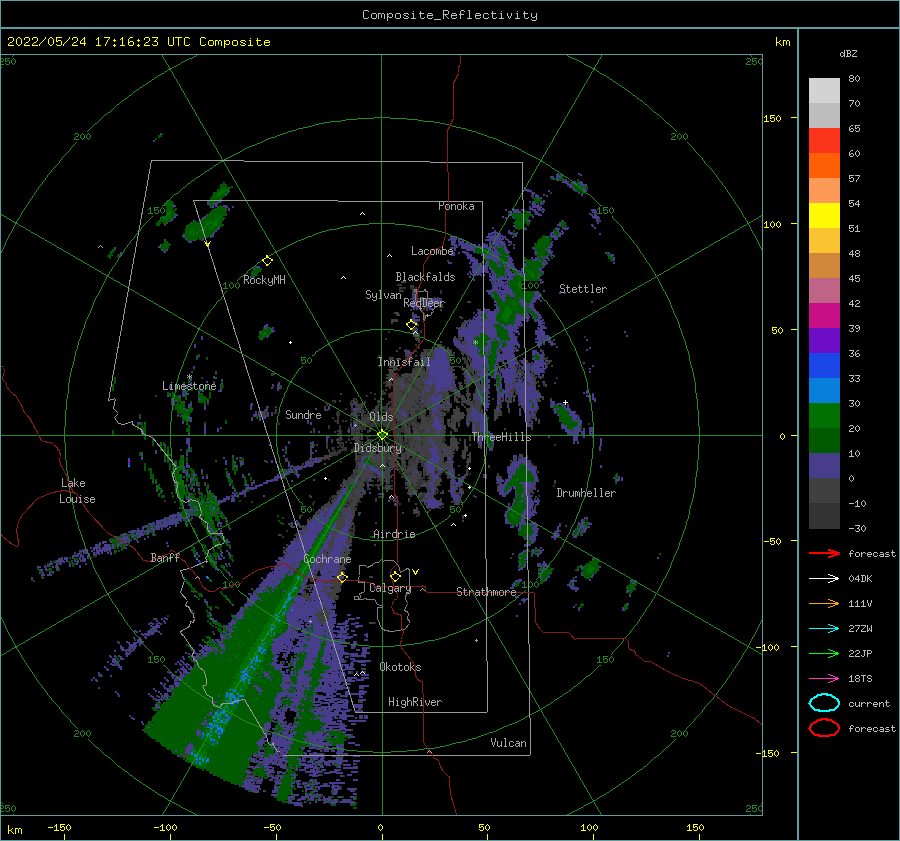The width and height of the screenshot is (900, 841).
Task: Click the dBZ legend heading
Action: [x=848, y=53]
